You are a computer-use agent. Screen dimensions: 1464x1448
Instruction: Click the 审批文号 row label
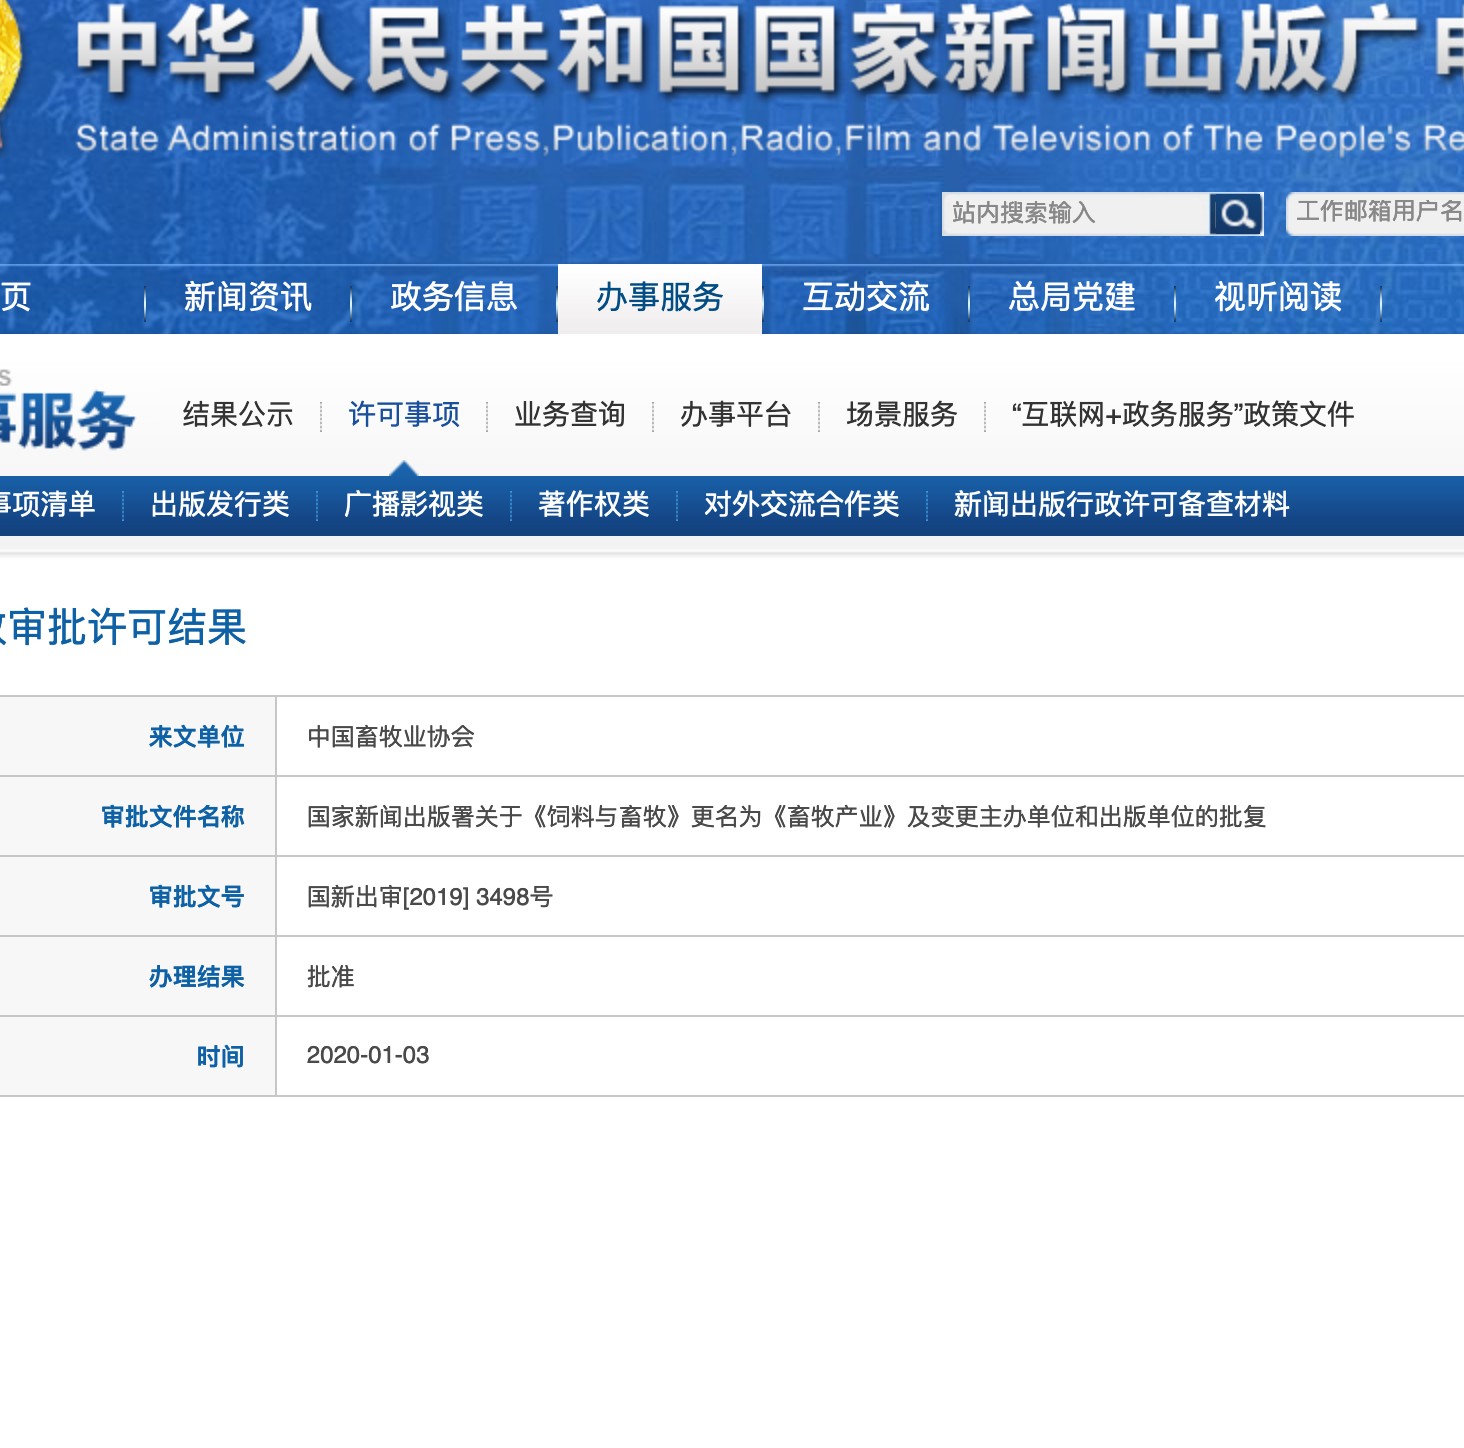pyautogui.click(x=197, y=897)
